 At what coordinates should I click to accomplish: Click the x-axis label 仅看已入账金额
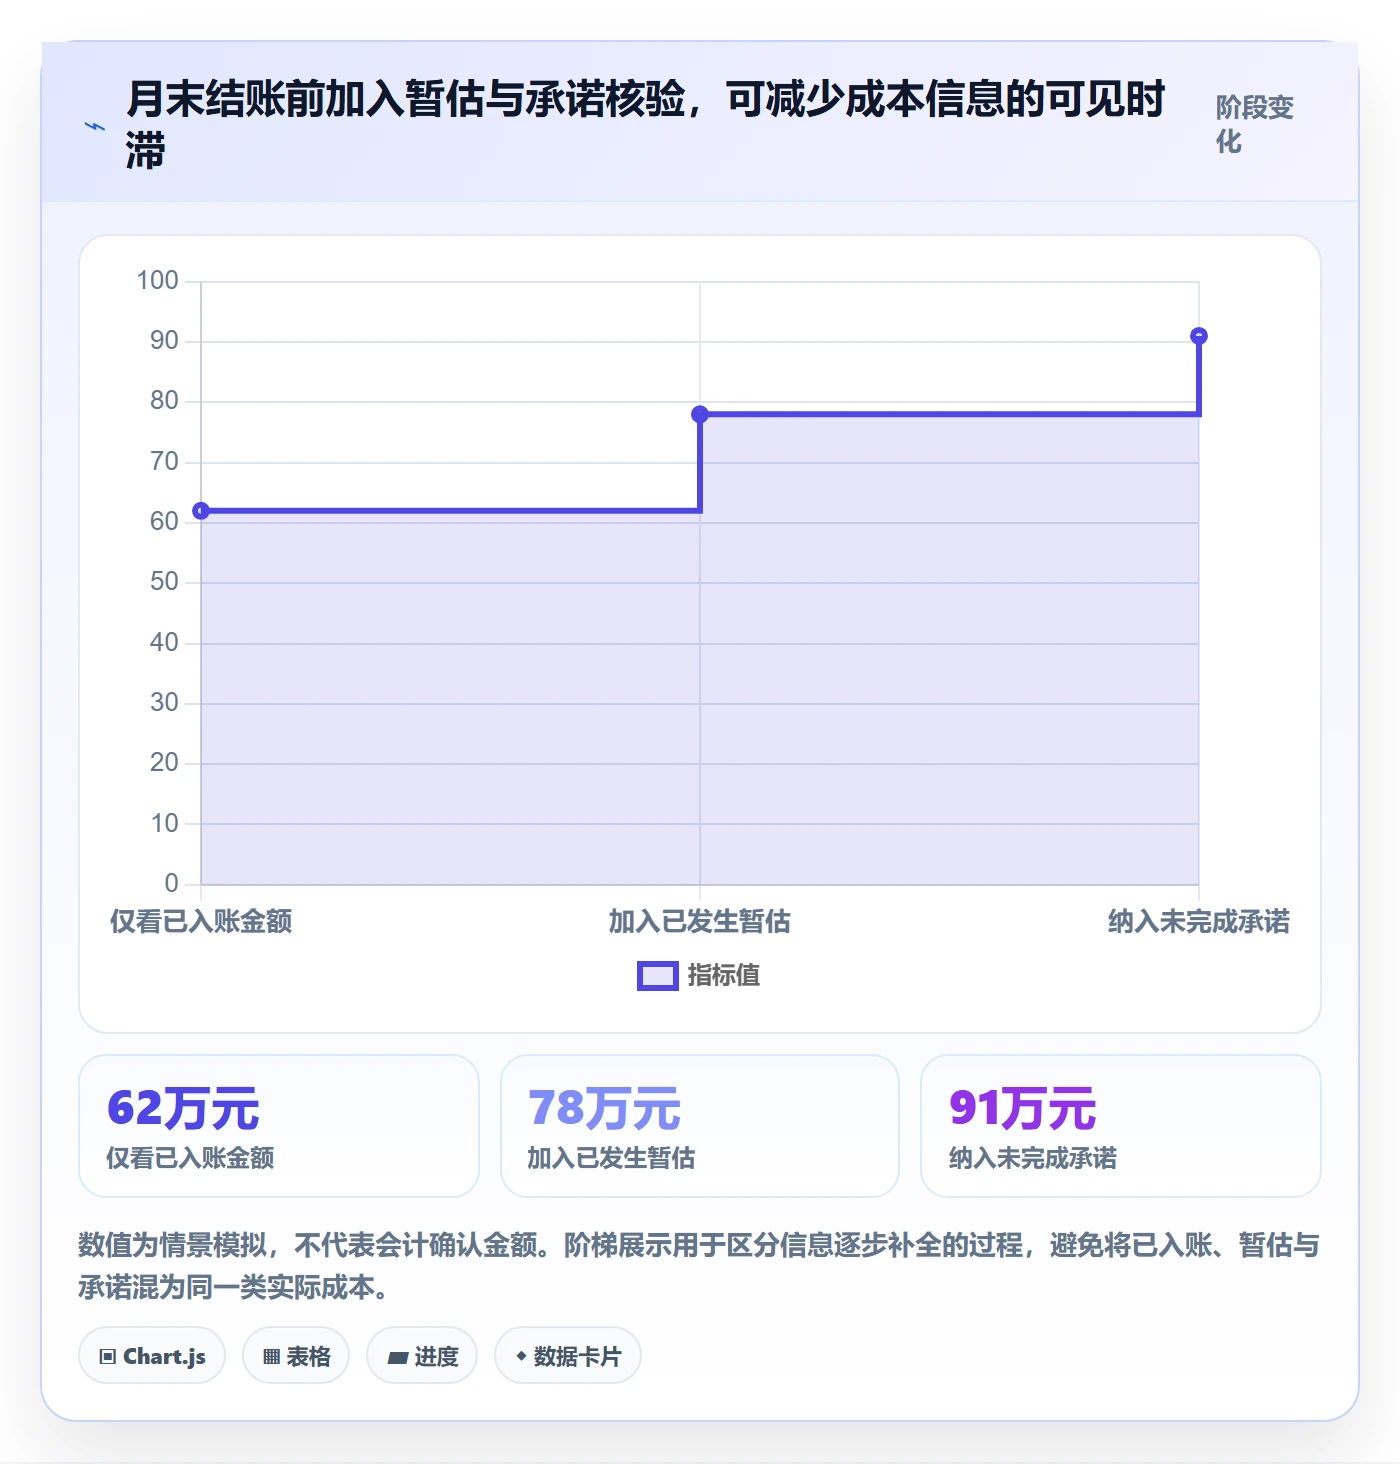coord(201,921)
